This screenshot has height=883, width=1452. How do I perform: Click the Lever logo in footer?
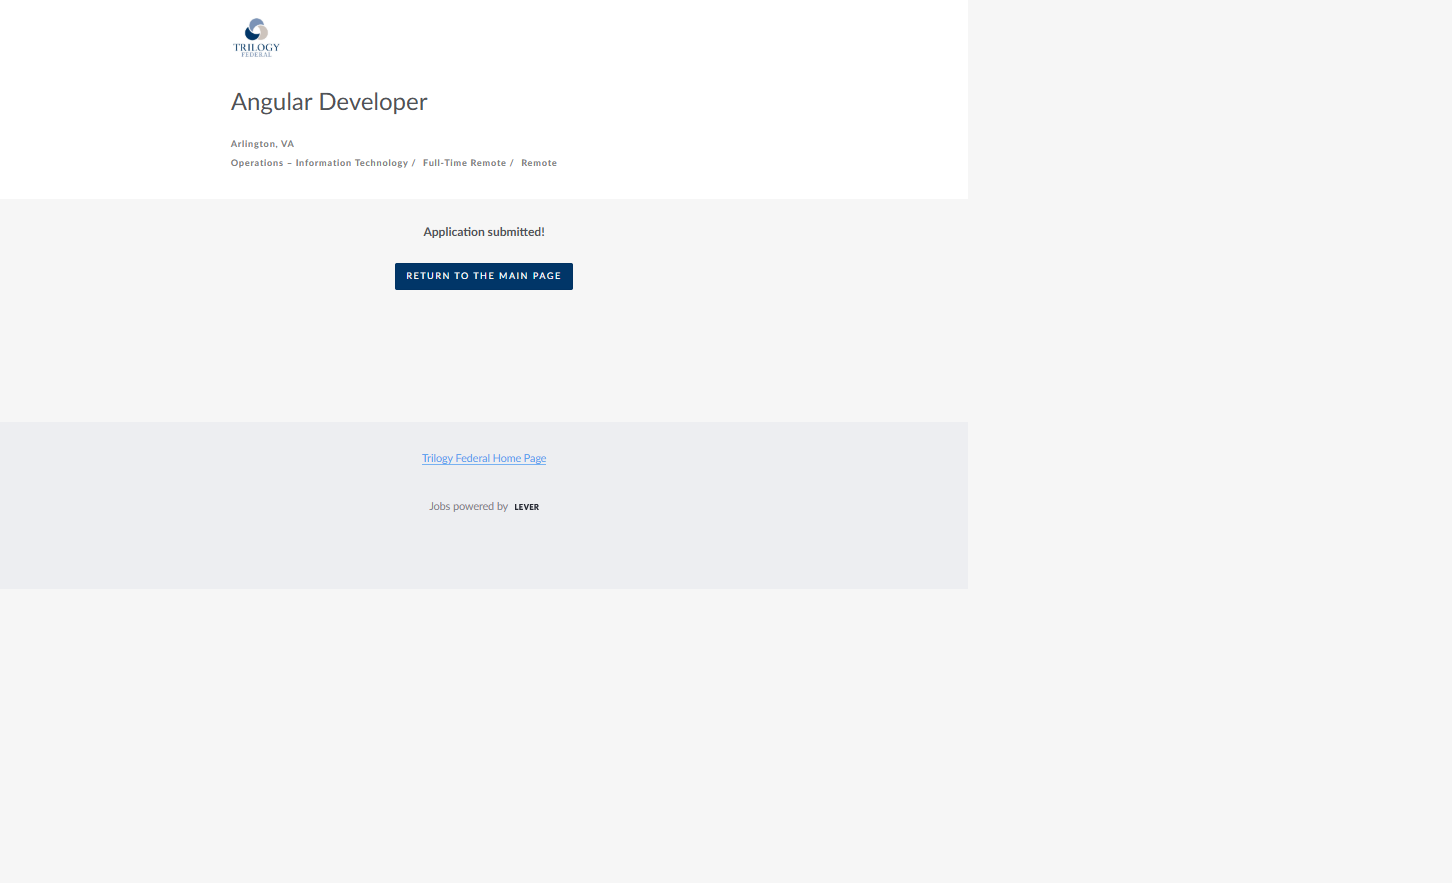[x=526, y=507]
